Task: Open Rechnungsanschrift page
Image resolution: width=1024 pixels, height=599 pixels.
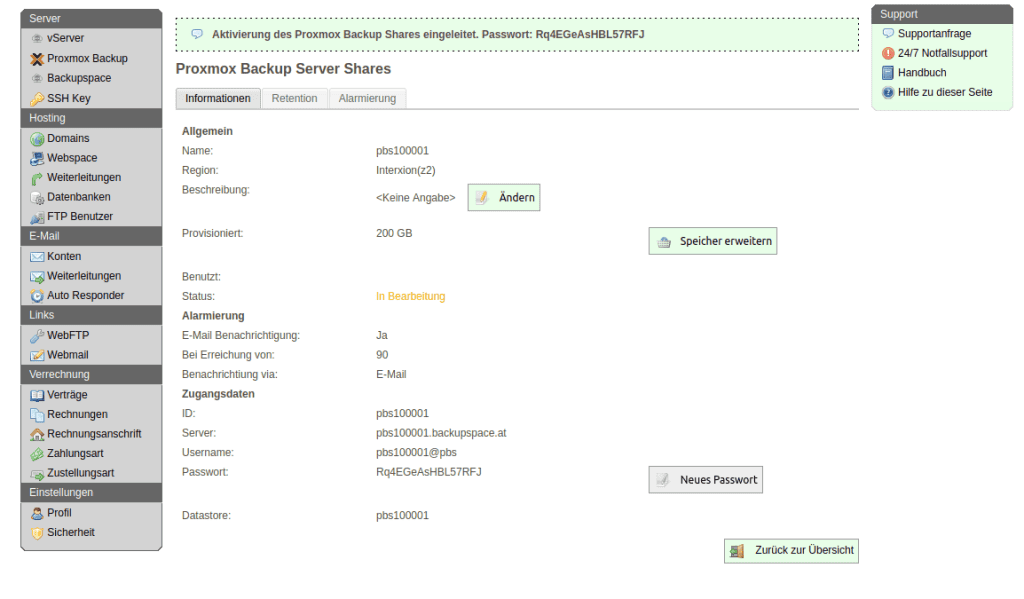Action: pos(94,434)
